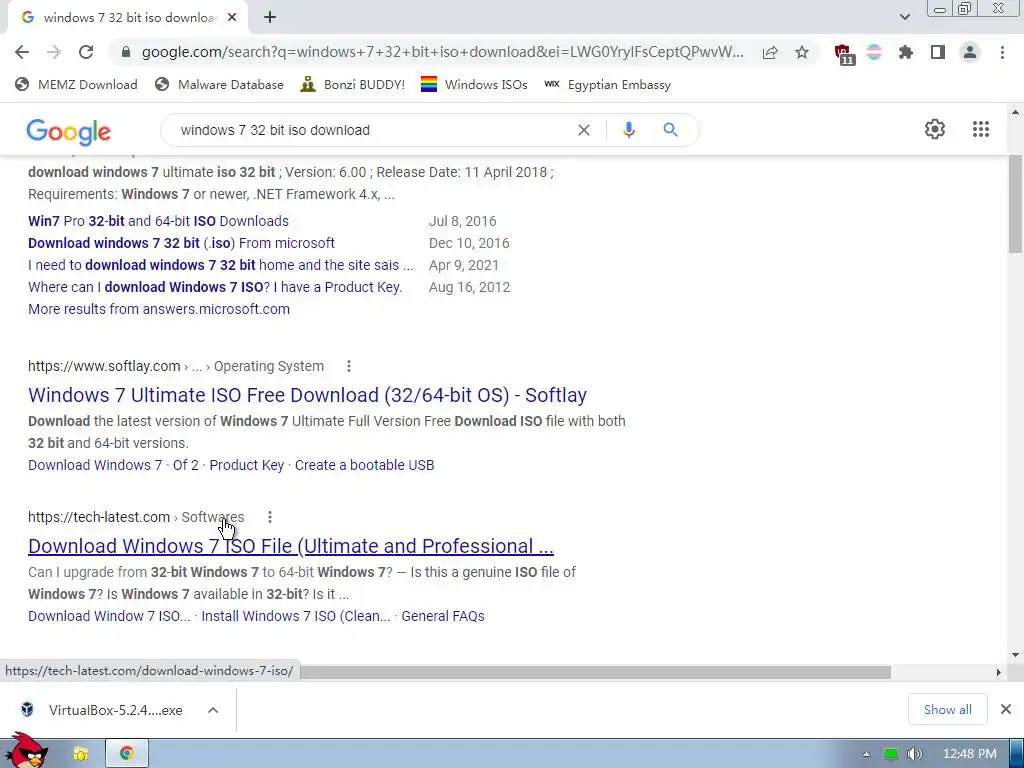The height and width of the screenshot is (768, 1024).
Task: Open the Google apps grid
Action: (x=980, y=129)
